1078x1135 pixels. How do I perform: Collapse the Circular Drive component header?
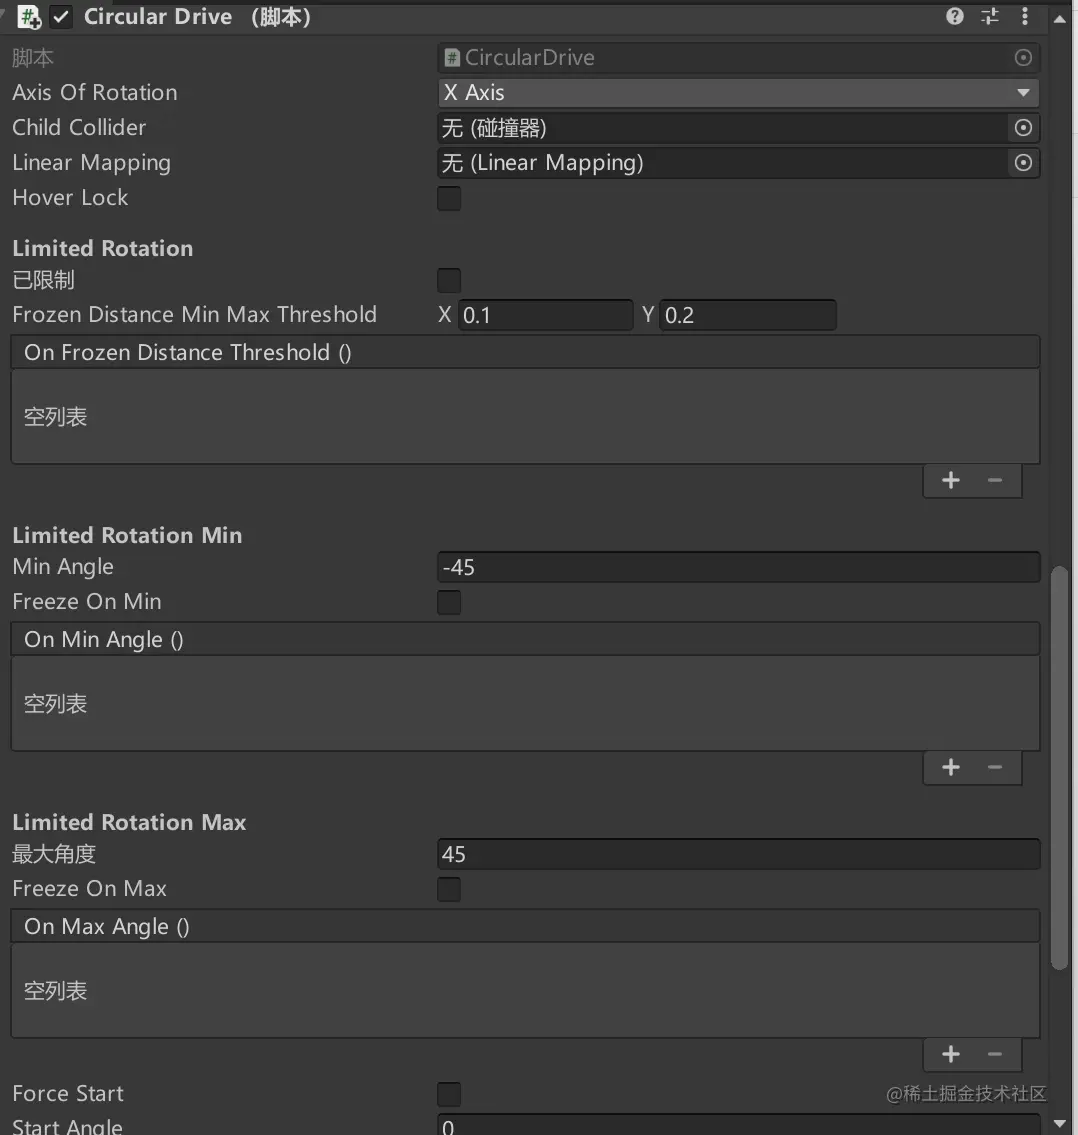6,15
